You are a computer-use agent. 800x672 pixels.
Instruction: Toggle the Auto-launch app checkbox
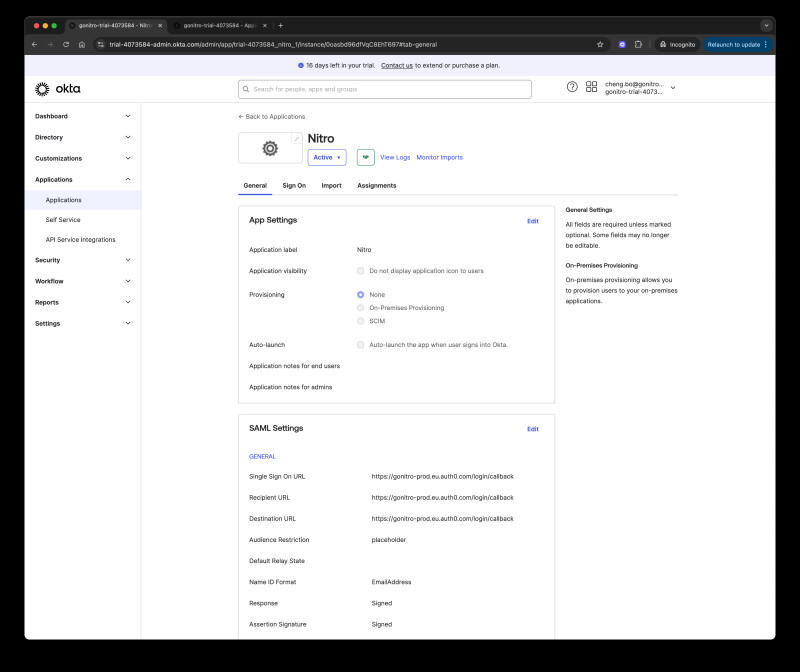click(360, 345)
